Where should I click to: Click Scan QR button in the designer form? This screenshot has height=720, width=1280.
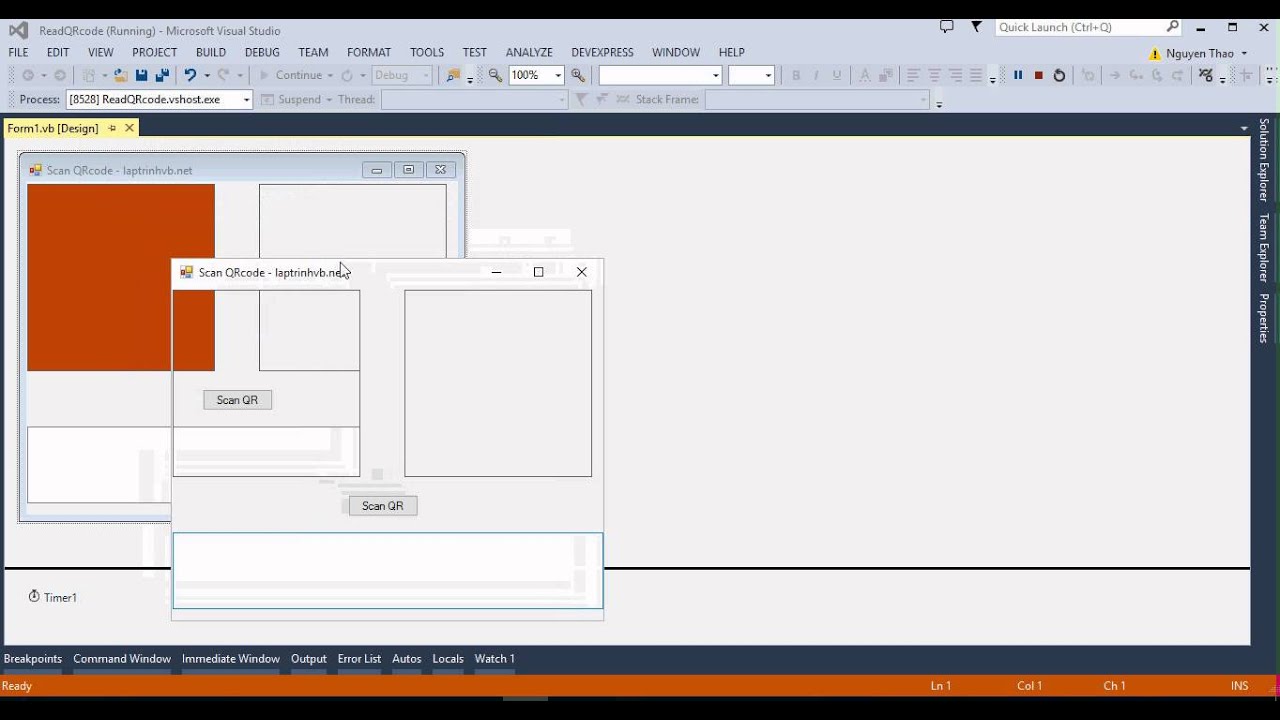pos(237,400)
